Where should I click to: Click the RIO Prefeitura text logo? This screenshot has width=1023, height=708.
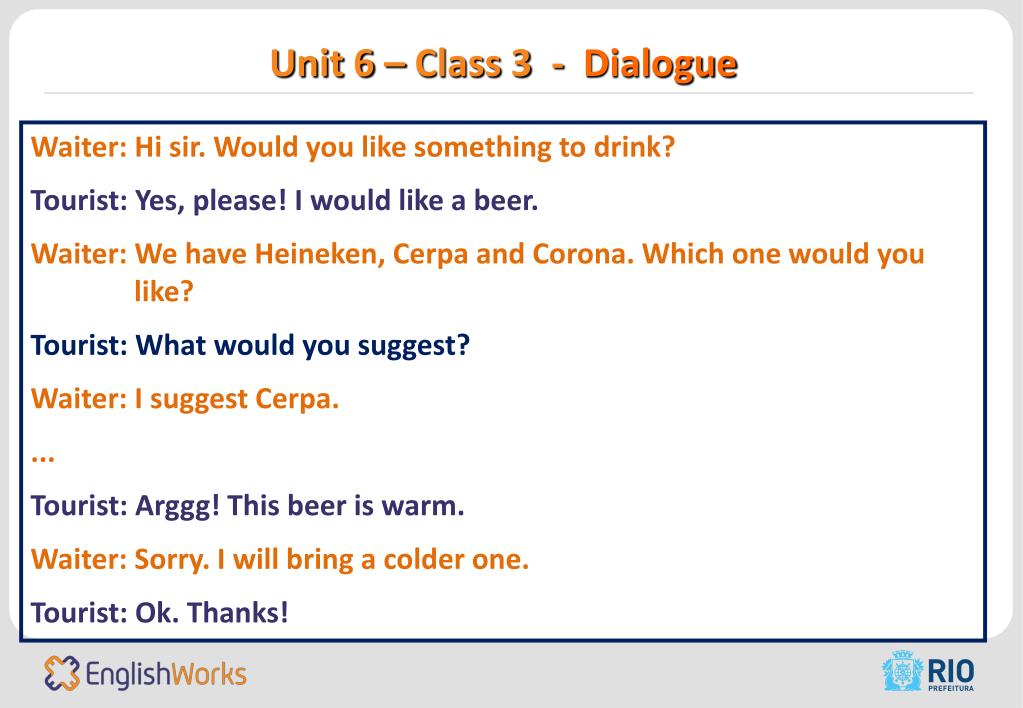coord(951,675)
